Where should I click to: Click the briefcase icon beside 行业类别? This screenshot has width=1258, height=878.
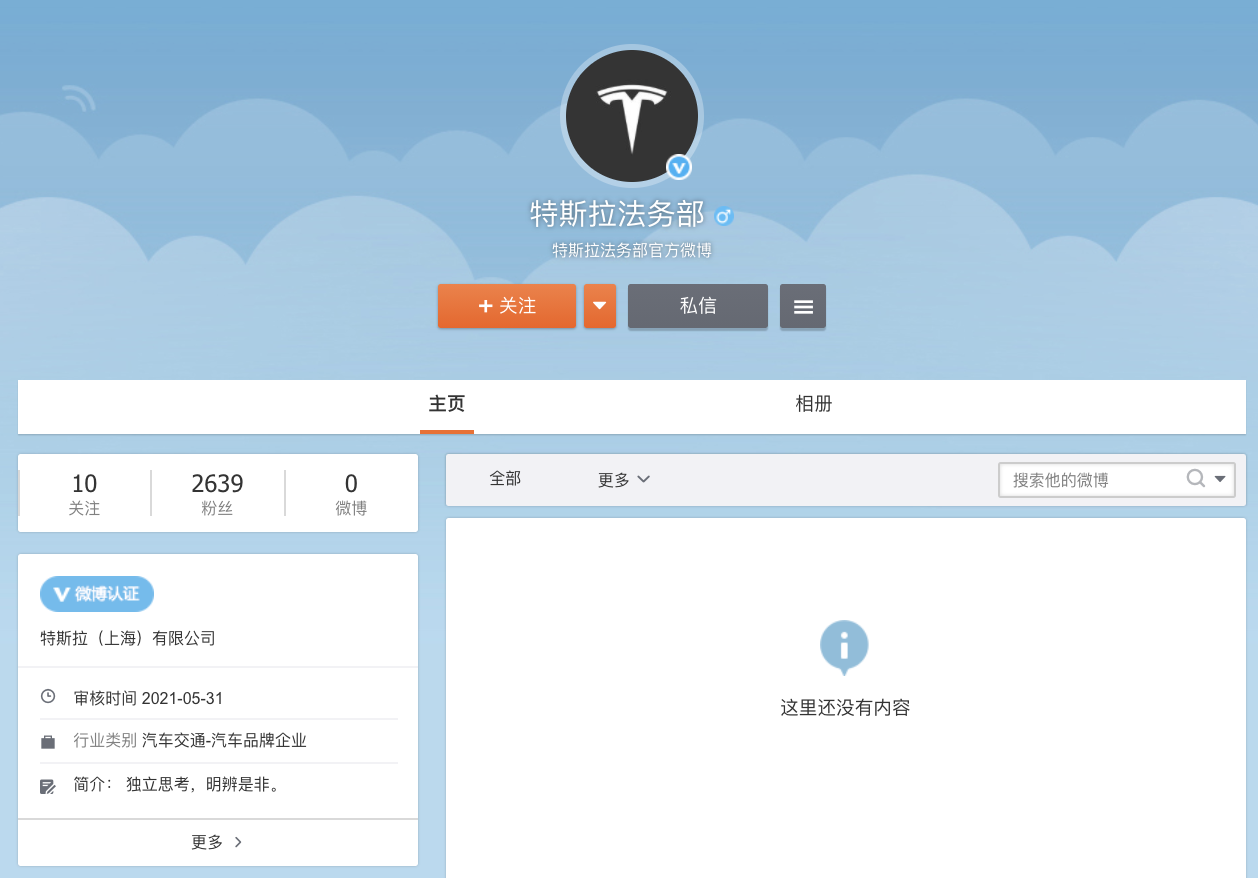[x=48, y=742]
